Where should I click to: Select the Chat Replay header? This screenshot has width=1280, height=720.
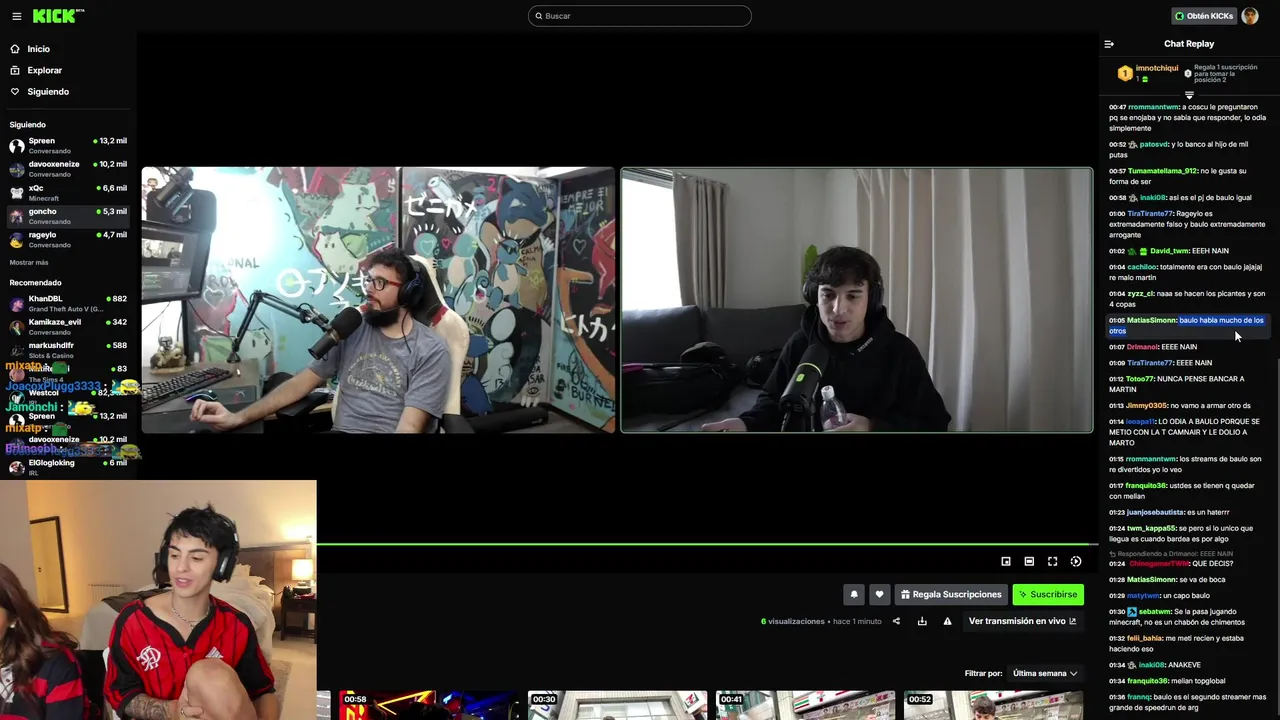1189,44
